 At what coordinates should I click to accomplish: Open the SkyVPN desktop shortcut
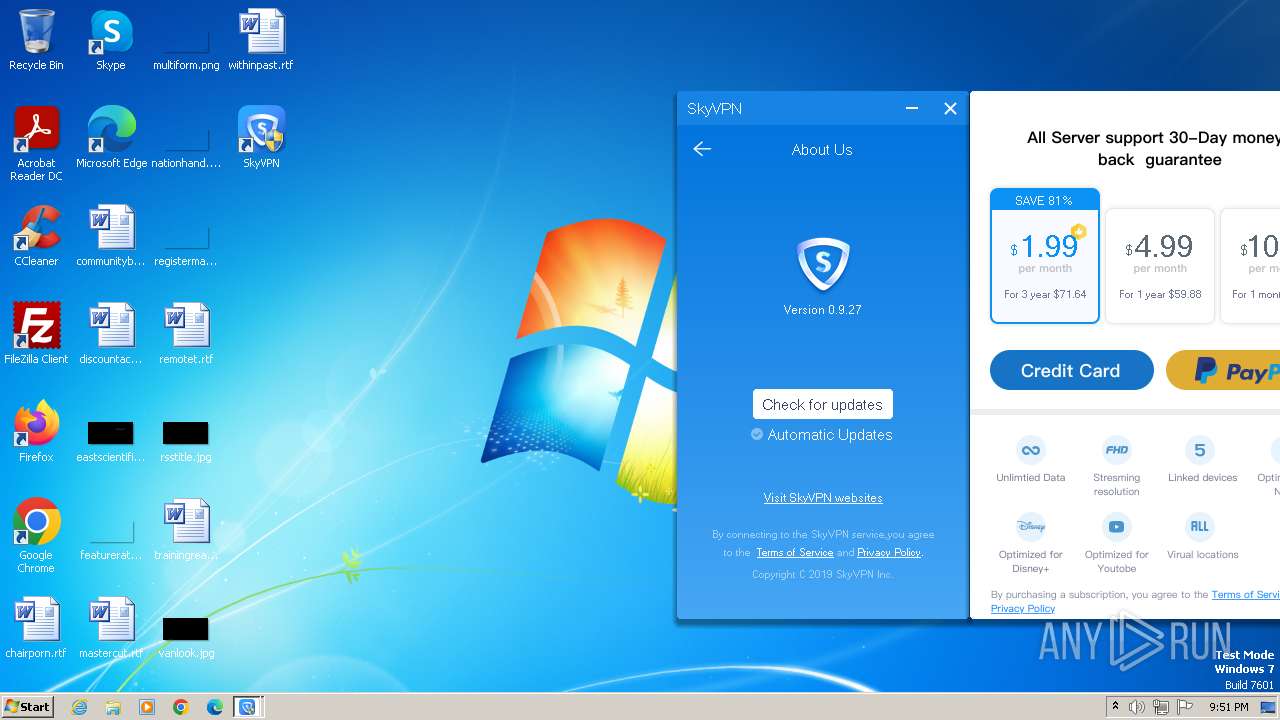[x=261, y=138]
